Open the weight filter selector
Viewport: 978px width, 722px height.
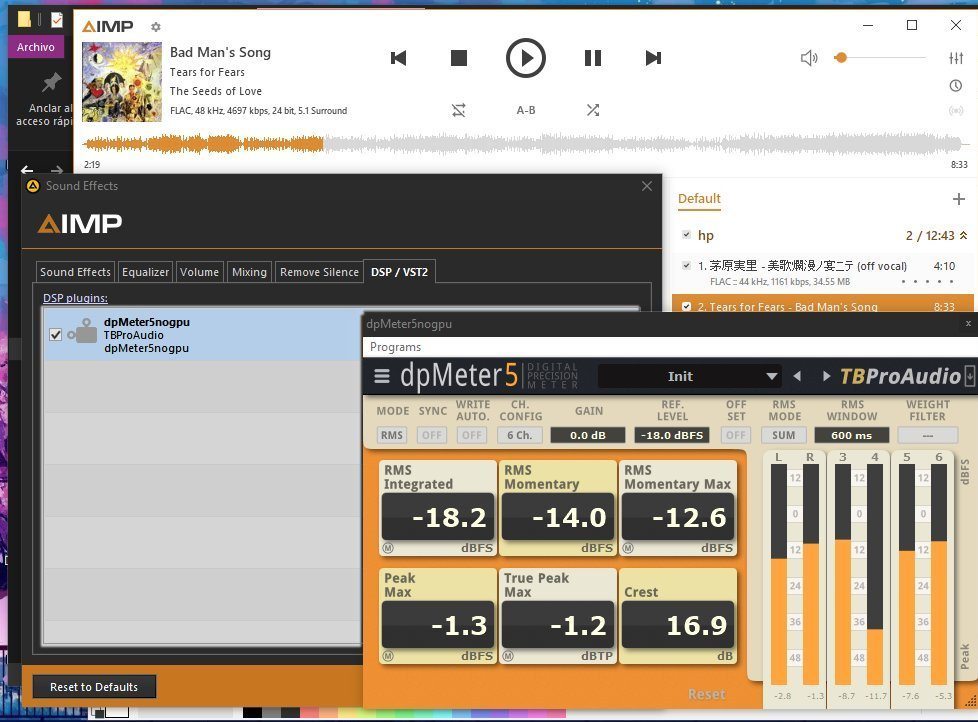[x=927, y=435]
